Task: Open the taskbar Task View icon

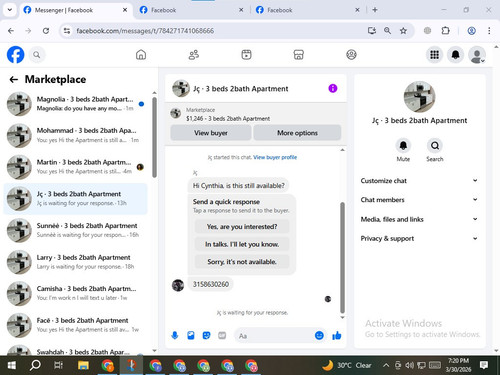Action: click(x=58, y=365)
